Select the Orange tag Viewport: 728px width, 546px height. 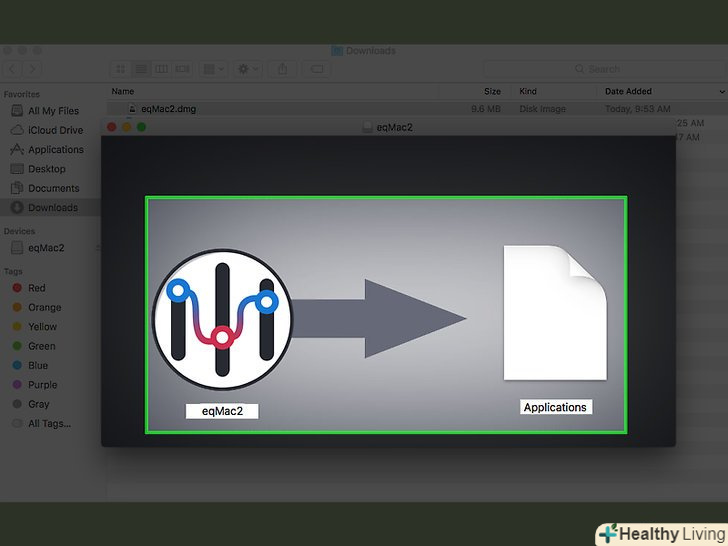coord(46,307)
